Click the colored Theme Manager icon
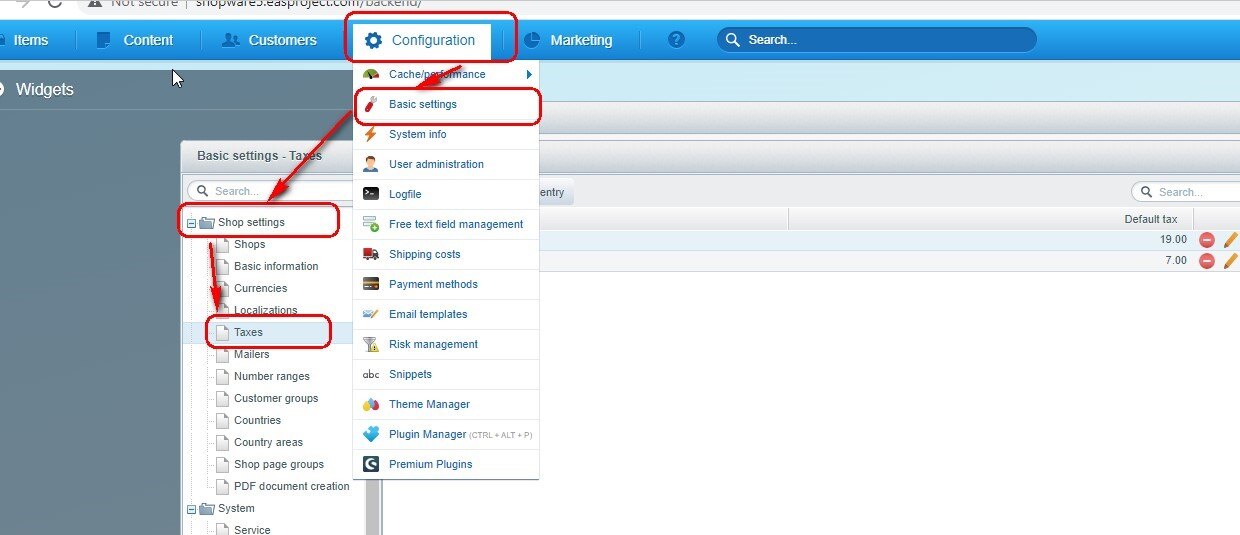1240x535 pixels. click(x=371, y=404)
